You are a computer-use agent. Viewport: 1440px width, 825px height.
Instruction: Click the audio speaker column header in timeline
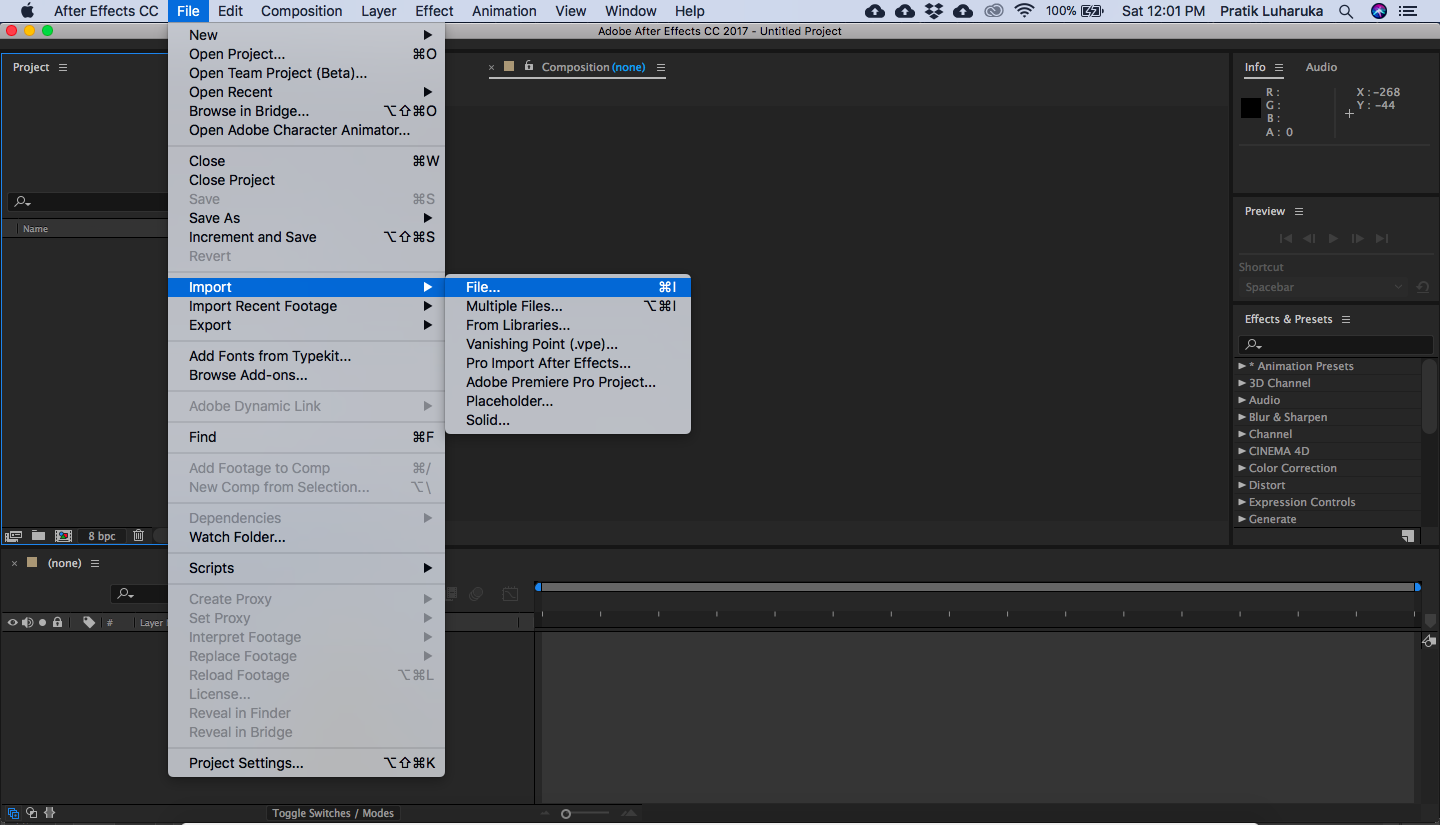[x=28, y=622]
